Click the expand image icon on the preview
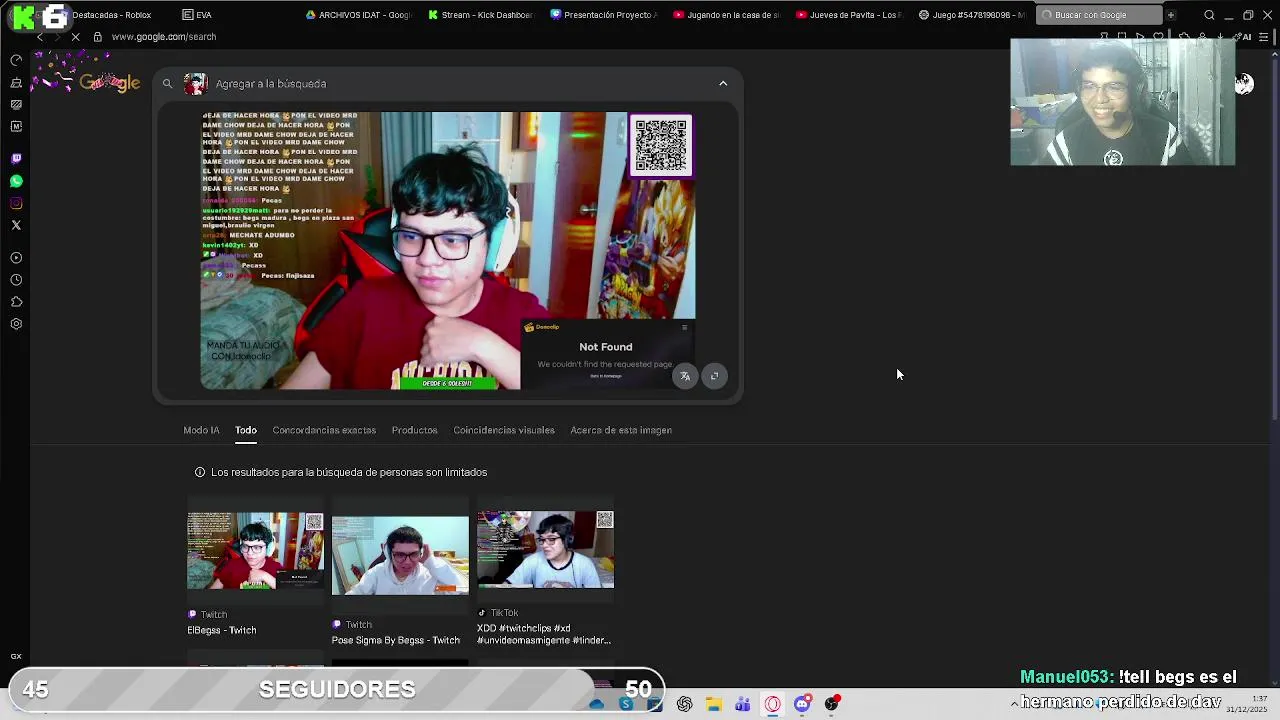 point(714,376)
